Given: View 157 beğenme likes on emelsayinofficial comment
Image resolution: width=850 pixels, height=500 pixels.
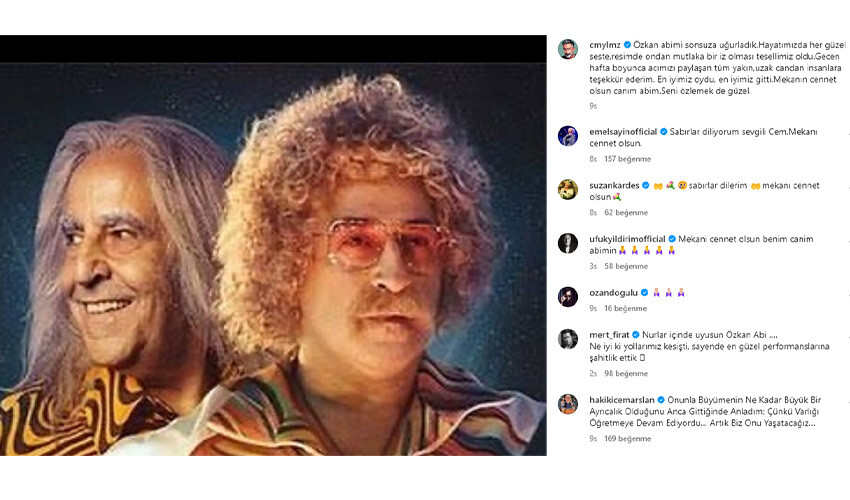Looking at the screenshot, I should tap(626, 159).
